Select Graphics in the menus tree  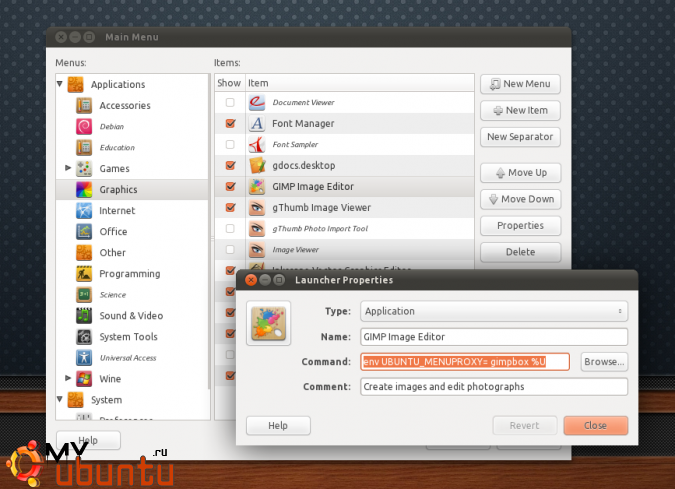click(118, 189)
